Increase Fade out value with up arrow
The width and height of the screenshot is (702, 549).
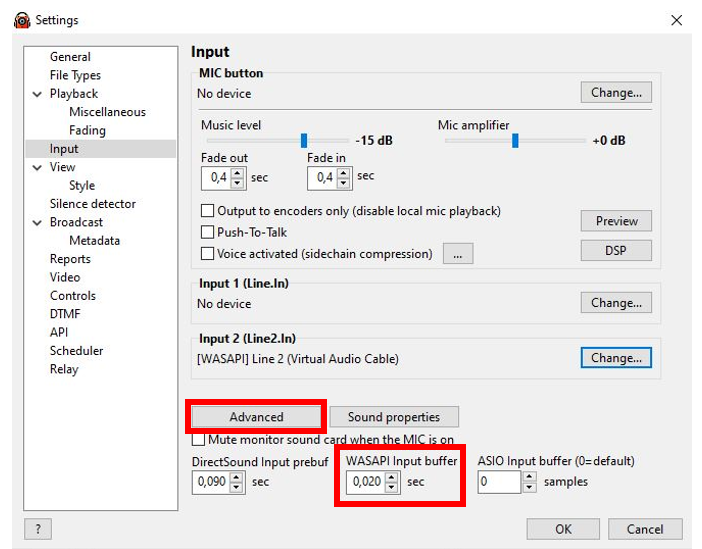point(237,173)
